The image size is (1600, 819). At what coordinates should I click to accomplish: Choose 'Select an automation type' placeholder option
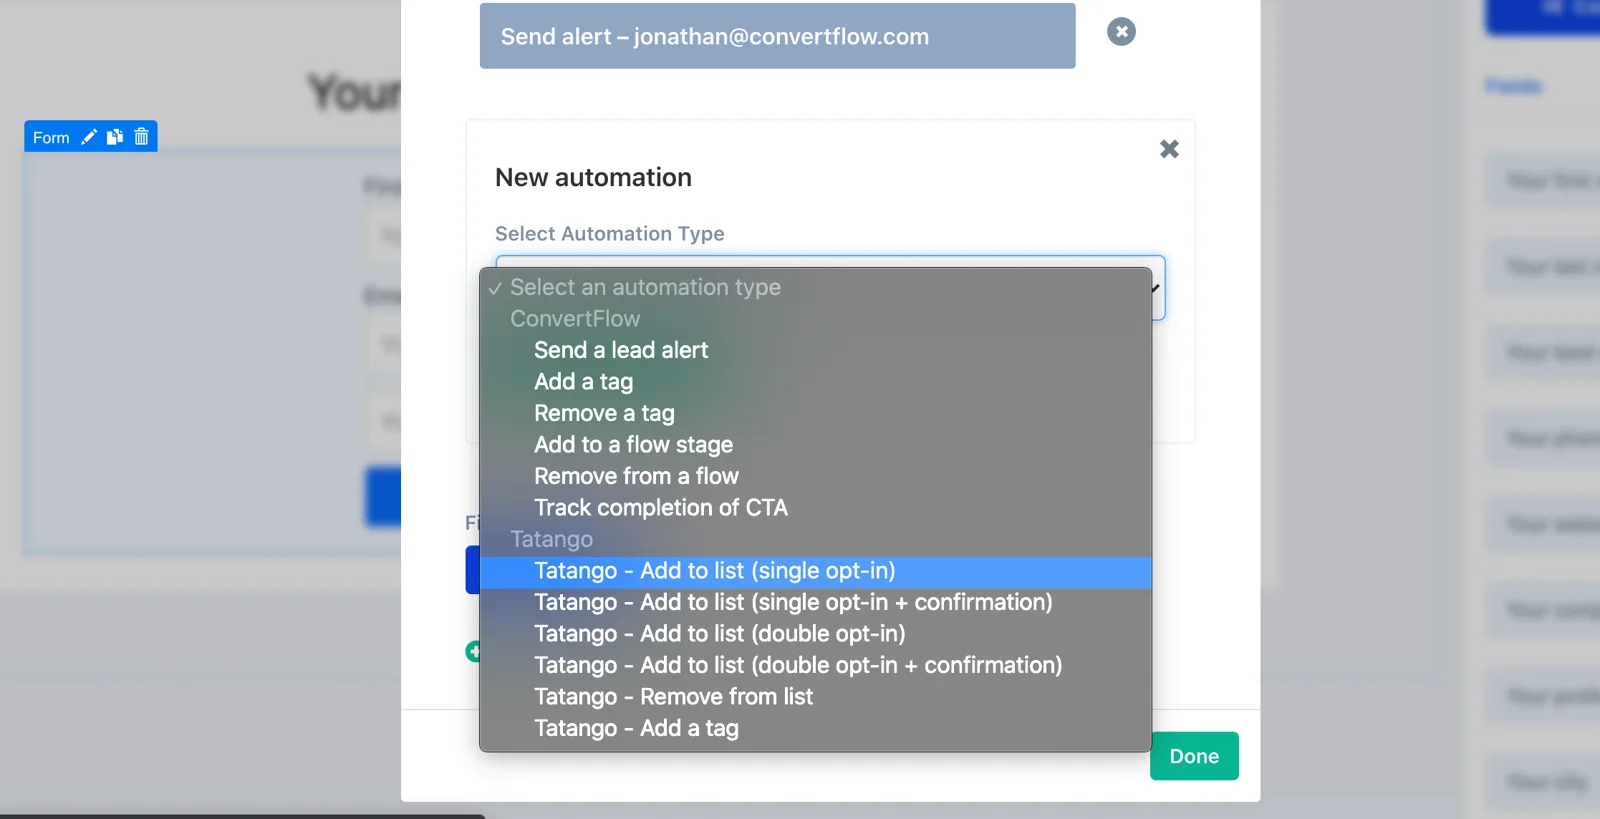(815, 287)
